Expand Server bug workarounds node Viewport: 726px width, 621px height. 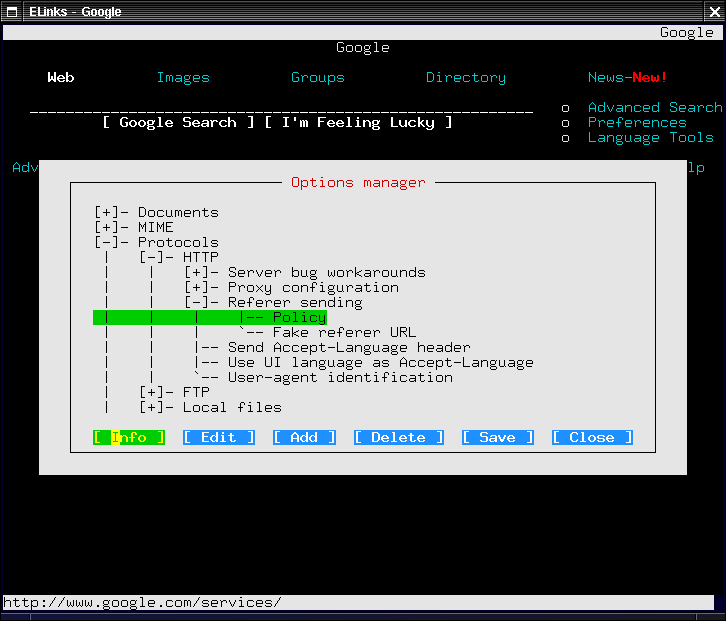point(197,273)
